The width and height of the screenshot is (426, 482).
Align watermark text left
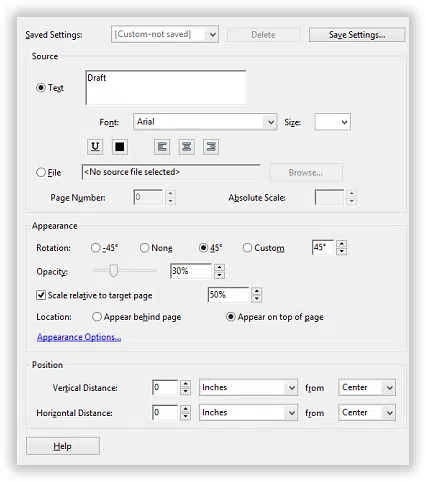pyautogui.click(x=162, y=147)
